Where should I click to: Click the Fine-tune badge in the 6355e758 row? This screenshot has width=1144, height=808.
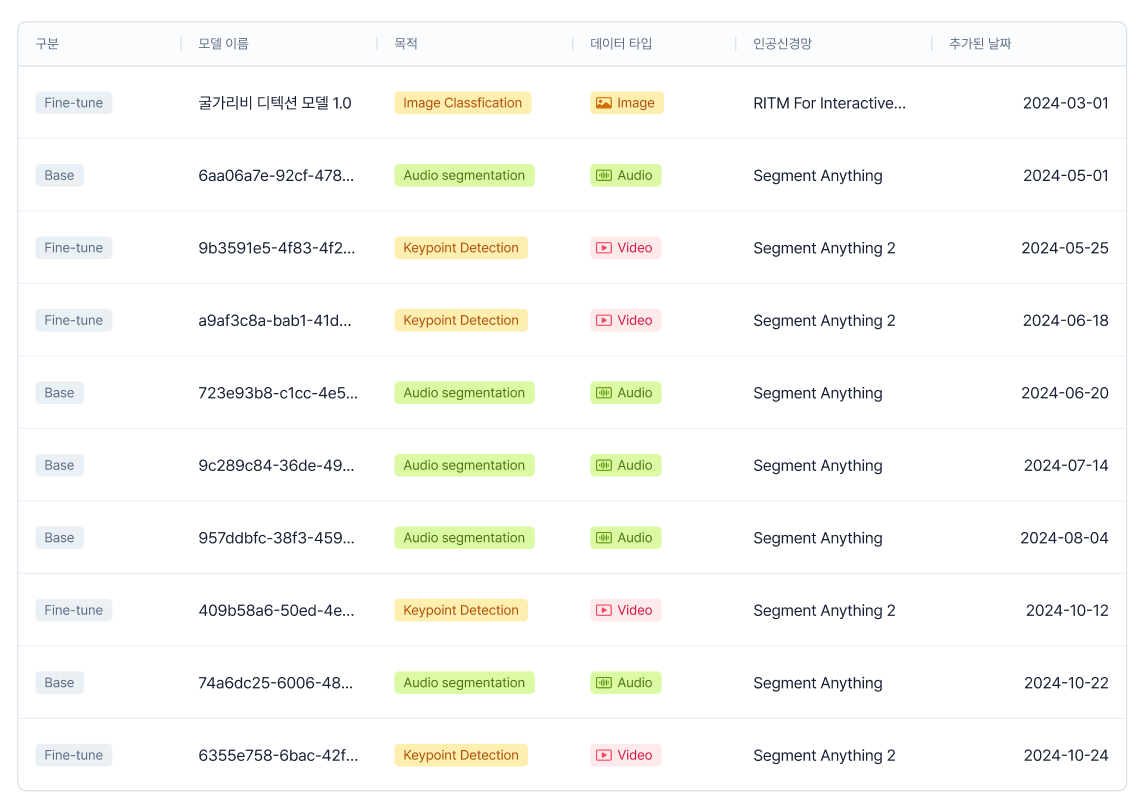[x=74, y=755]
